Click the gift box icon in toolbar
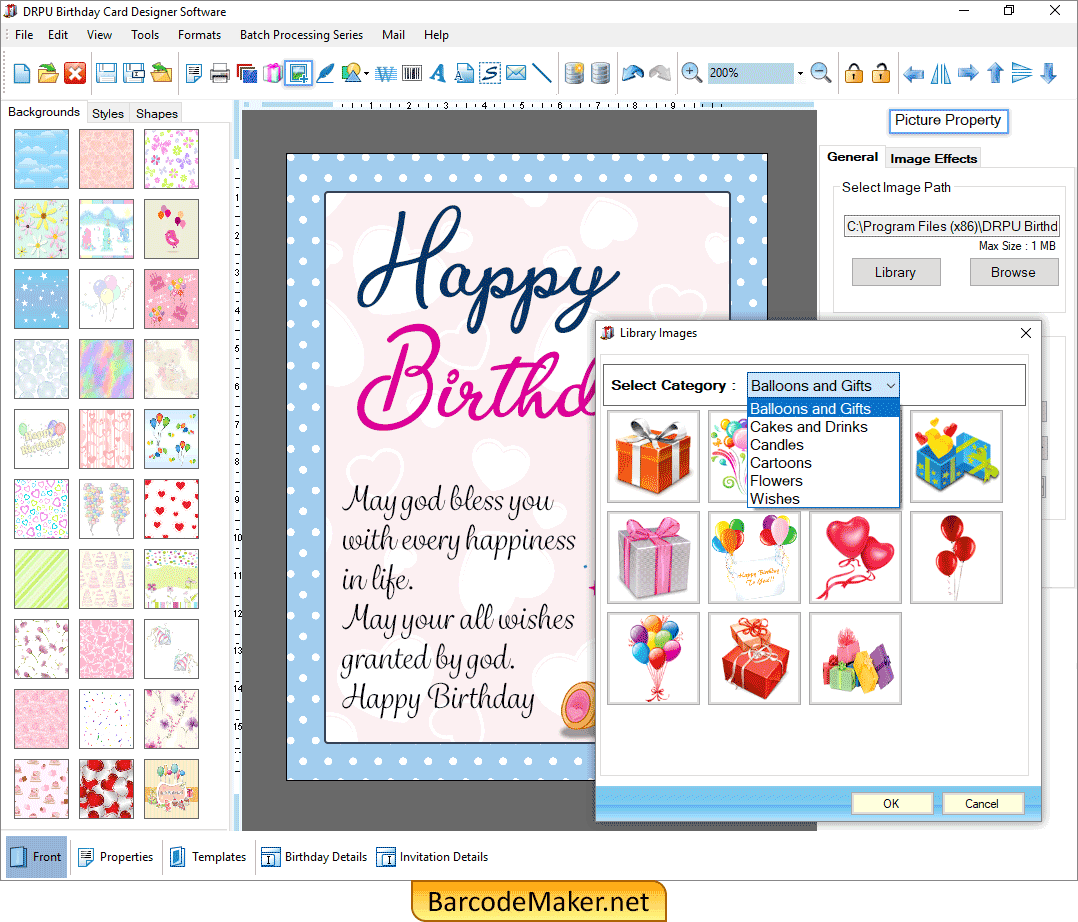 point(272,73)
